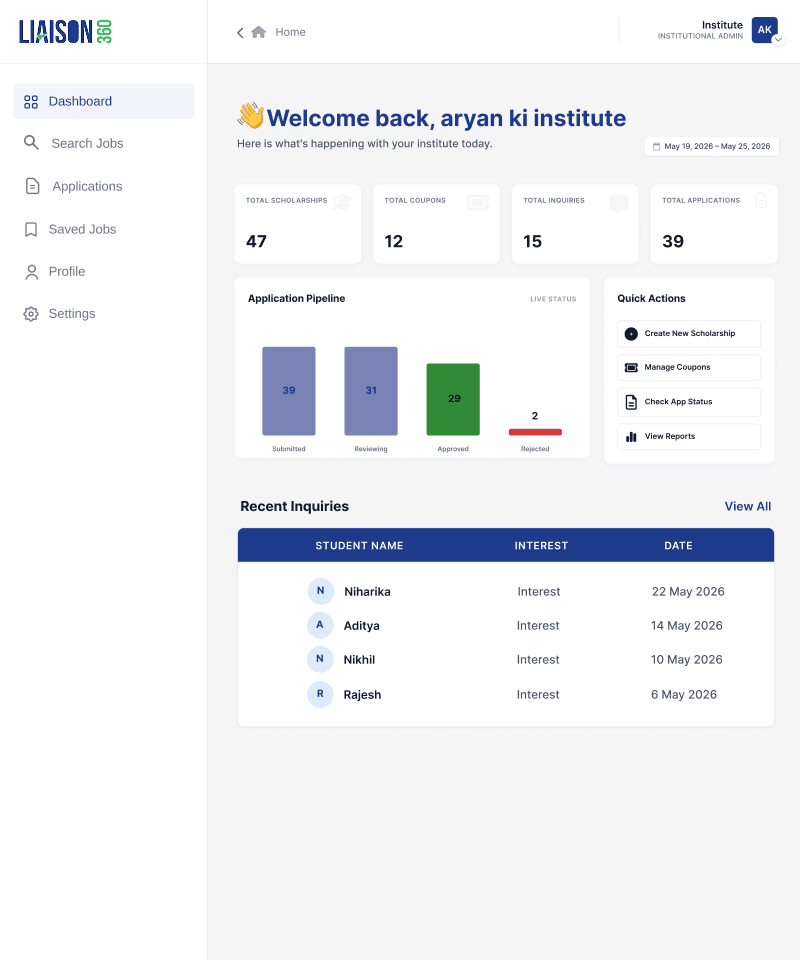The image size is (800, 960).
Task: Open Dashboard in sidebar
Action: coord(103,102)
